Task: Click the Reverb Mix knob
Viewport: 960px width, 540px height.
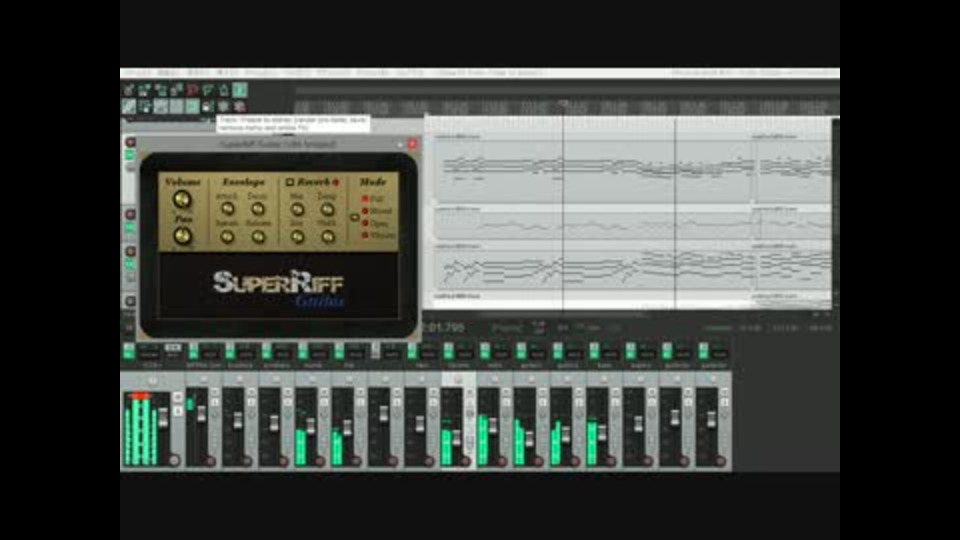Action: click(x=297, y=209)
